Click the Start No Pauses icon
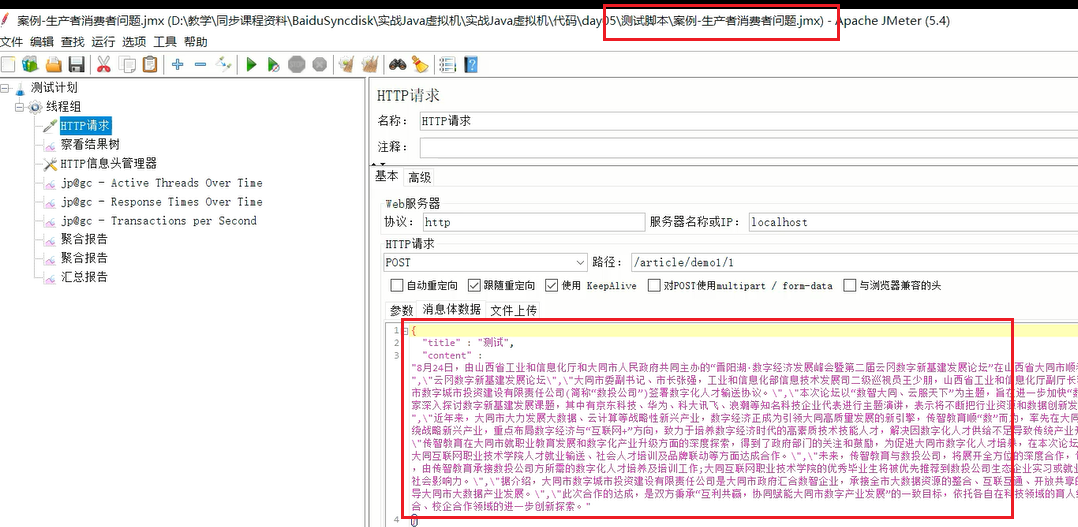Viewport: 1078px width, 527px height. click(x=274, y=65)
